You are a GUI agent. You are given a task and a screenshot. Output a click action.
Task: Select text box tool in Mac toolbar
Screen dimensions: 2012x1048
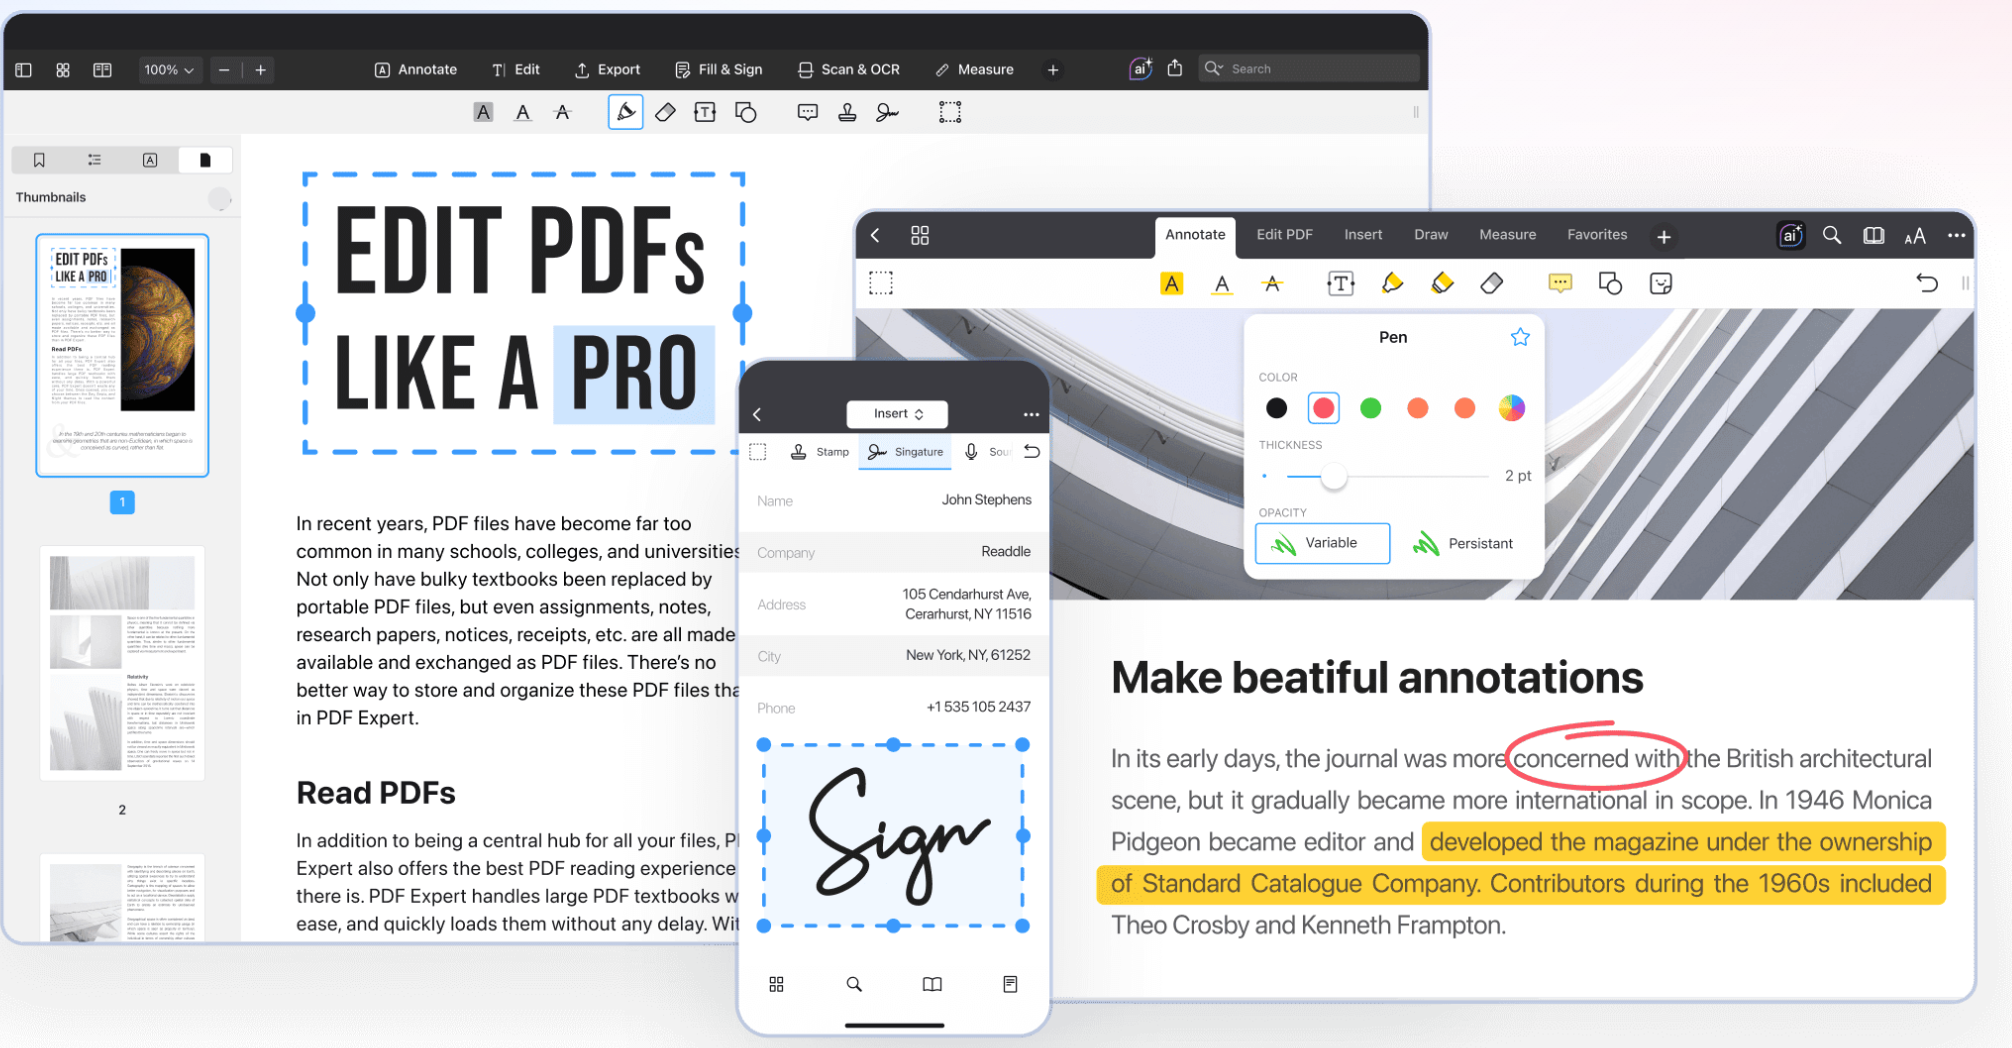705,113
